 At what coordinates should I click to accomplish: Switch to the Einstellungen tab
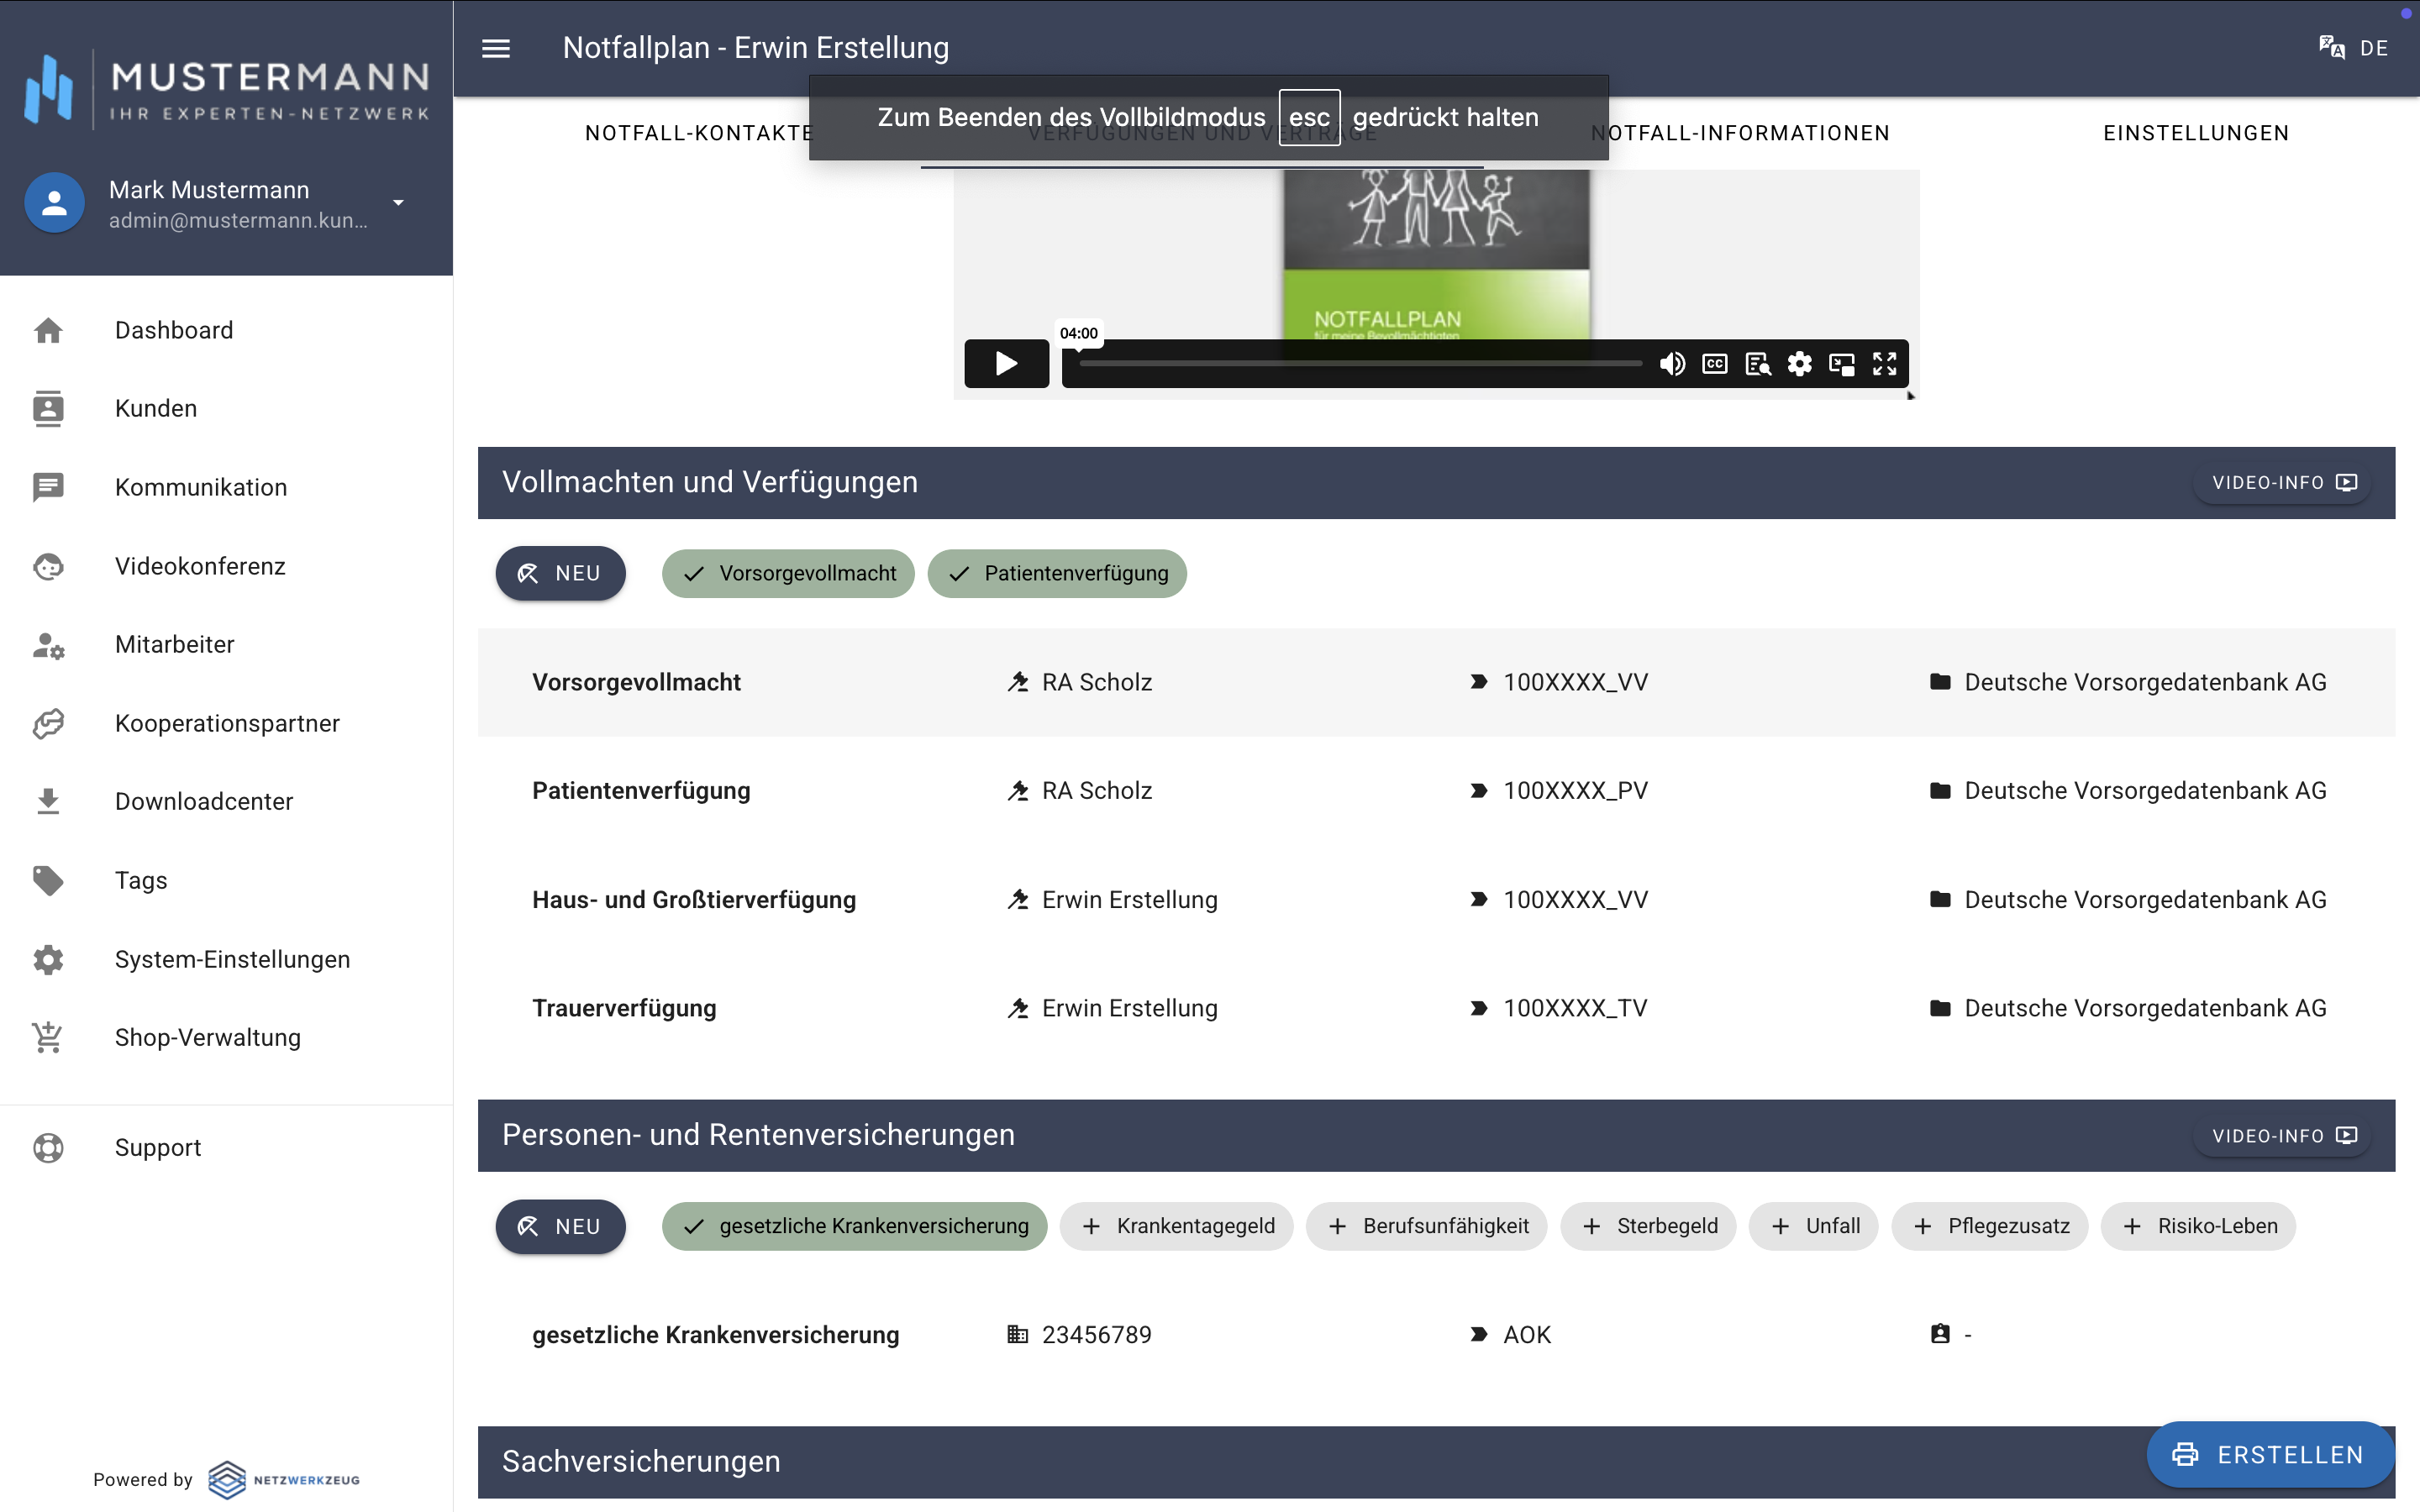2196,133
